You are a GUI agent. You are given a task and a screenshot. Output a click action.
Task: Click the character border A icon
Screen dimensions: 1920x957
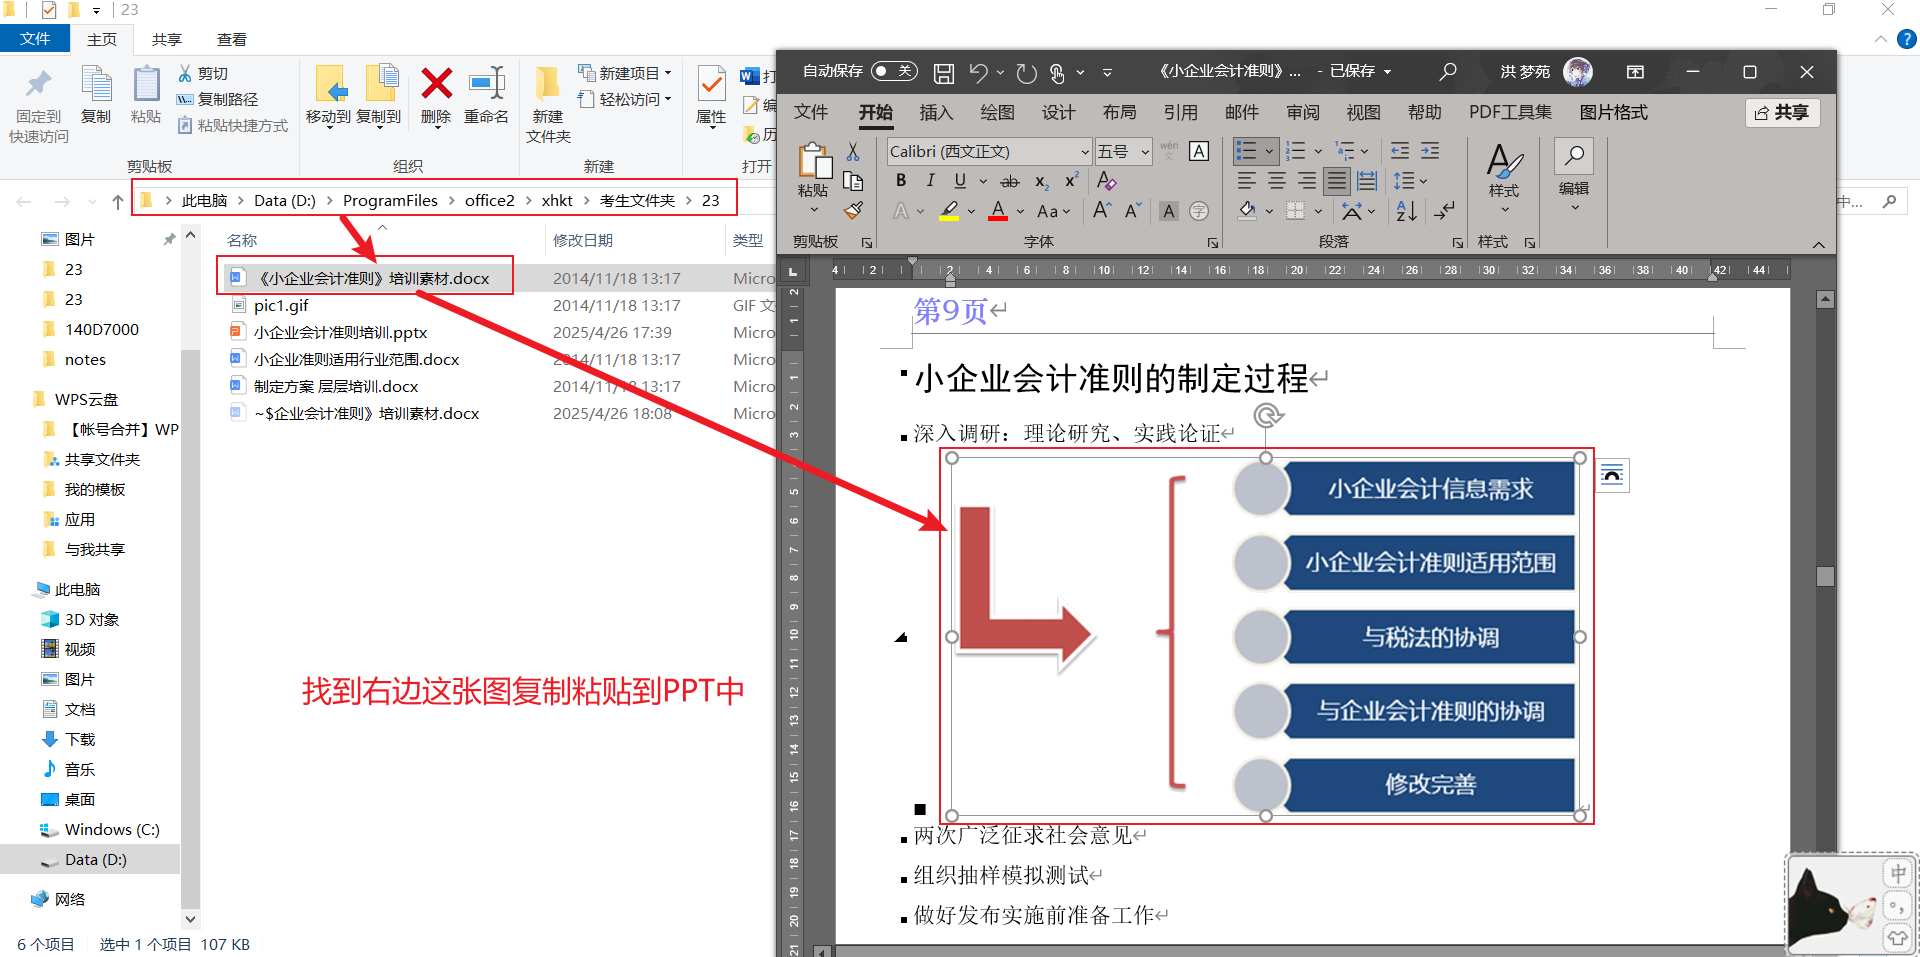[1199, 151]
